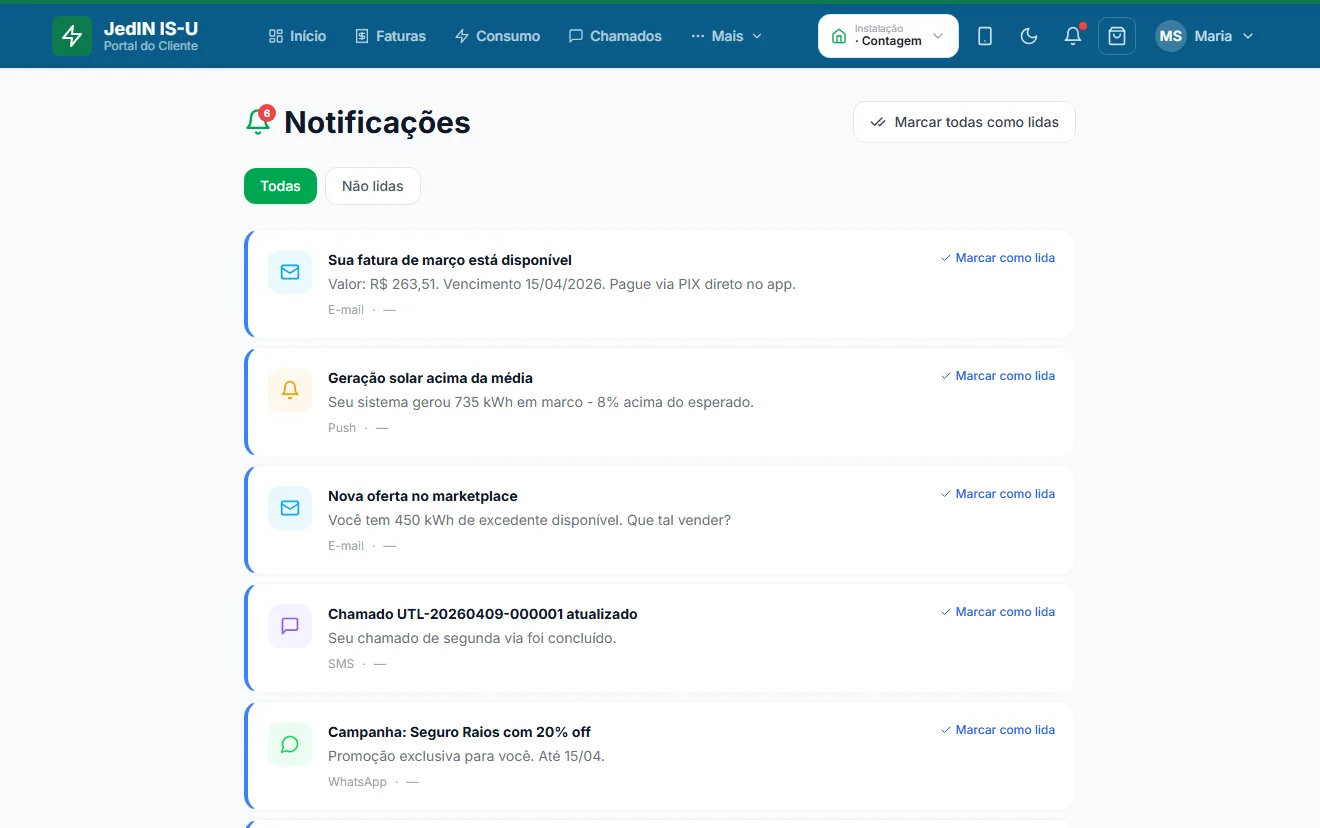This screenshot has height=828, width=1320.
Task: Open the shopping bag marketplace icon
Action: [x=1117, y=36]
